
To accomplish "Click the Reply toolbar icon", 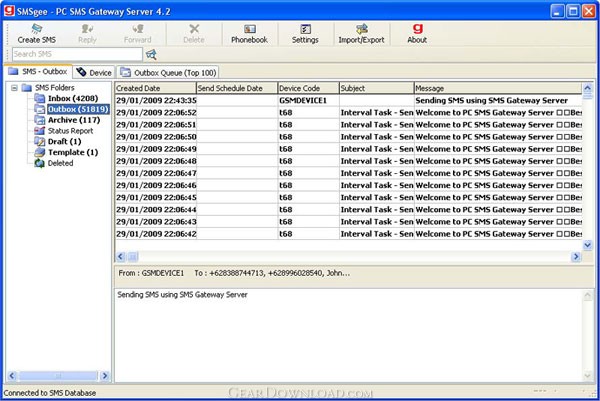I will (87, 33).
